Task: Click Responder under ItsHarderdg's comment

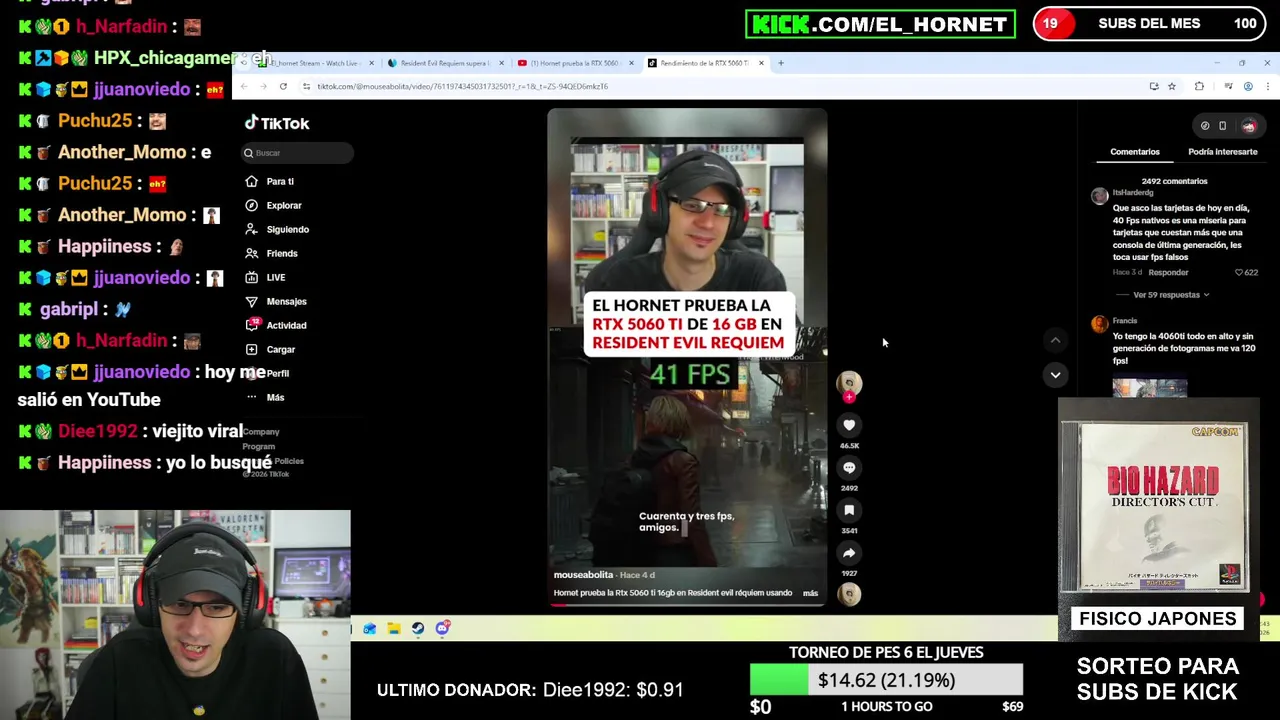Action: 1168,272
